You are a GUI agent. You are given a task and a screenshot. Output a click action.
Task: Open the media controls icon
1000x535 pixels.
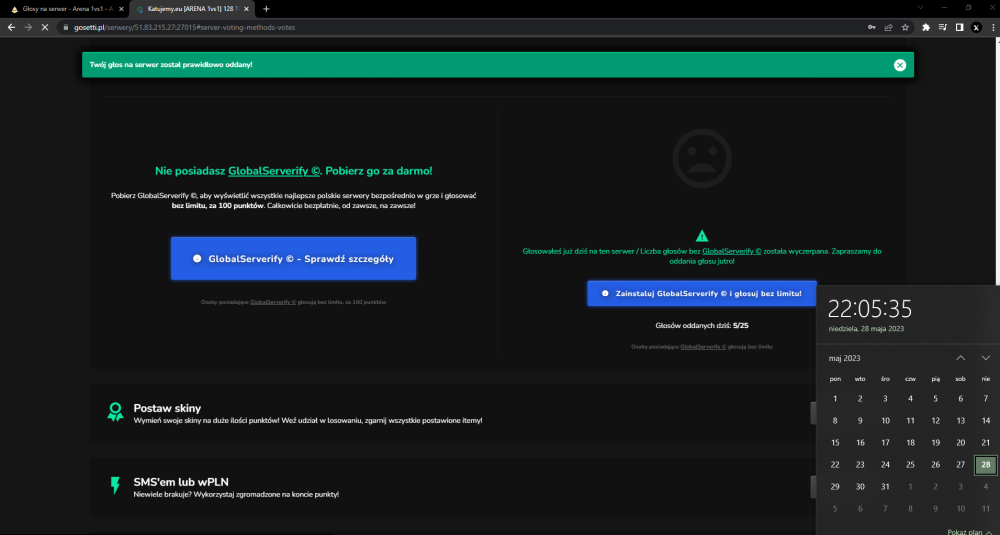coord(943,27)
